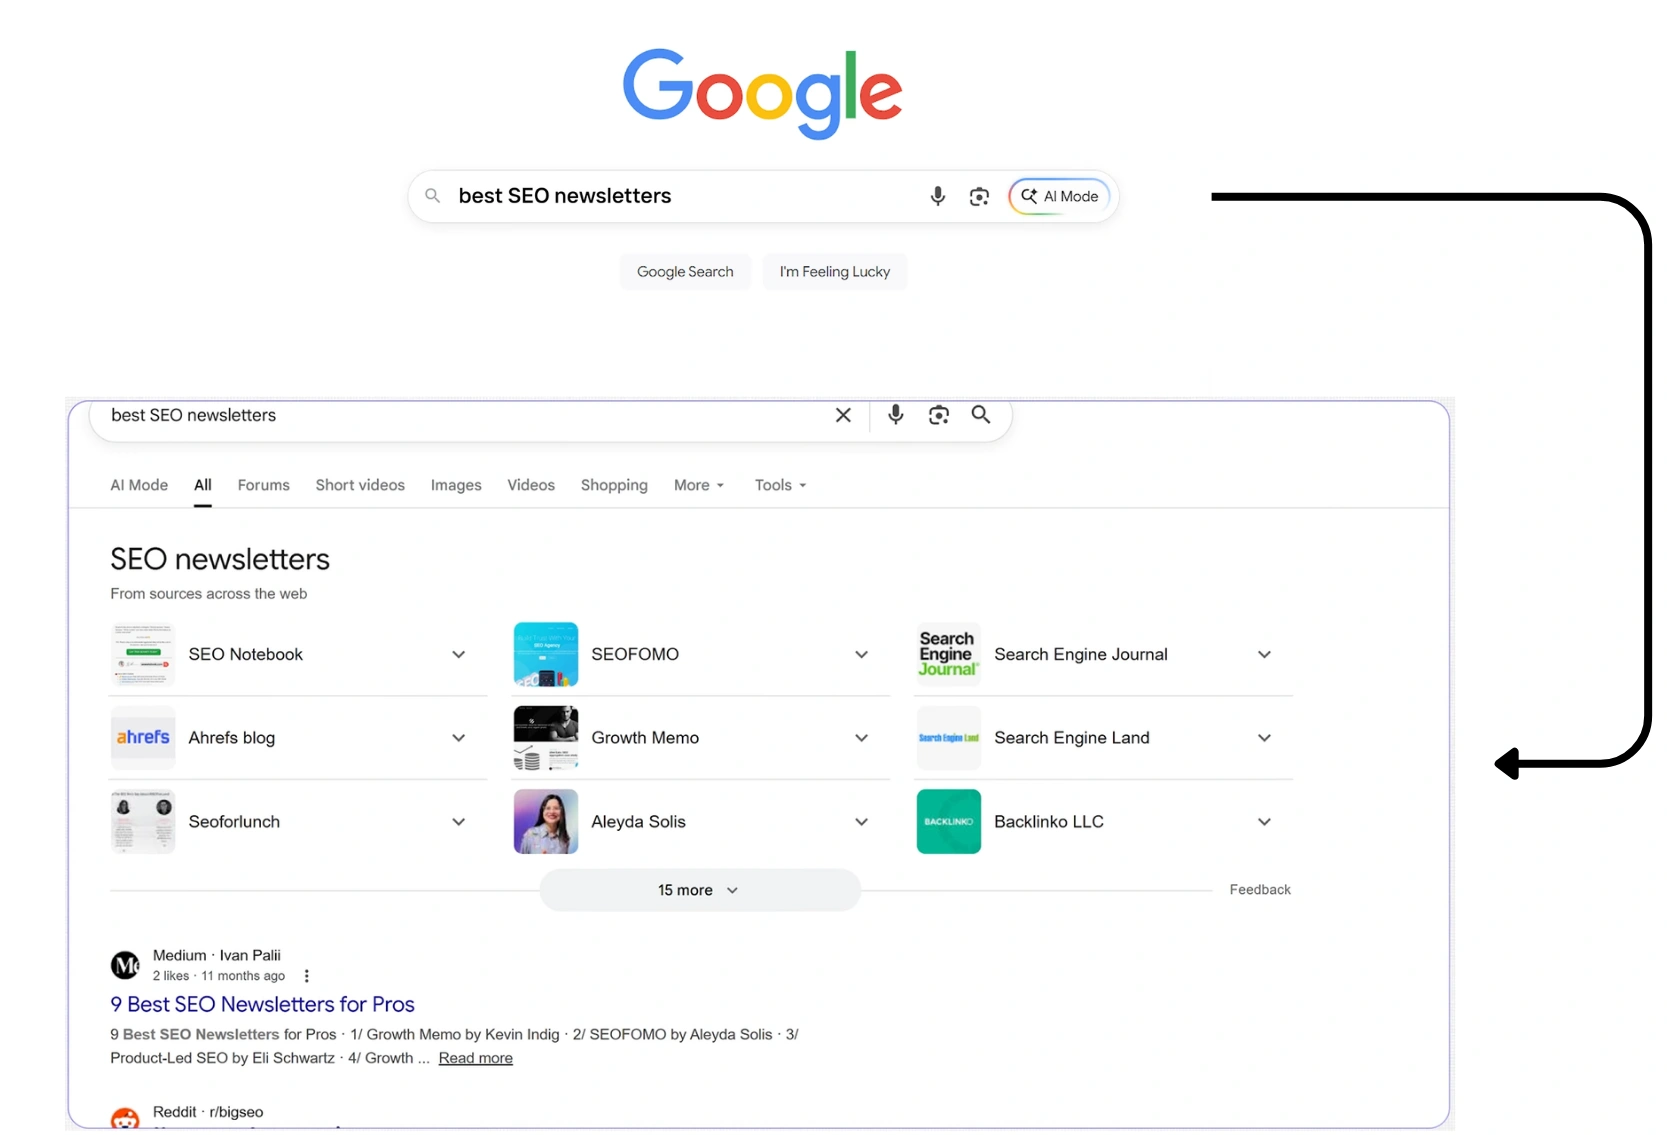
Task: Click the Reddit r/bigseo source line
Action: (208, 1112)
